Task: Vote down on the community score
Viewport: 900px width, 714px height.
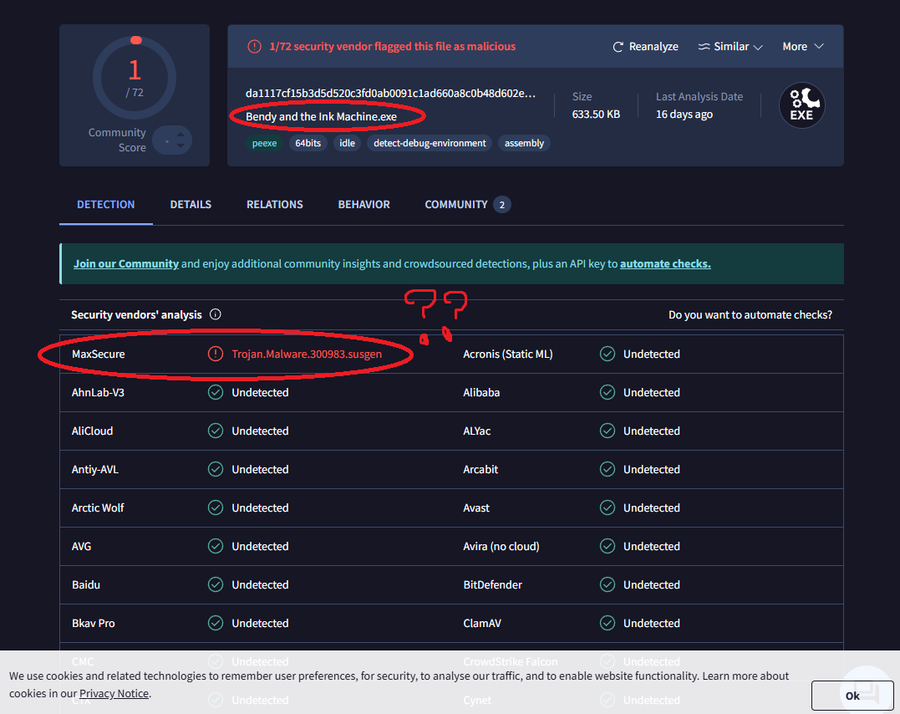Action: (180, 146)
